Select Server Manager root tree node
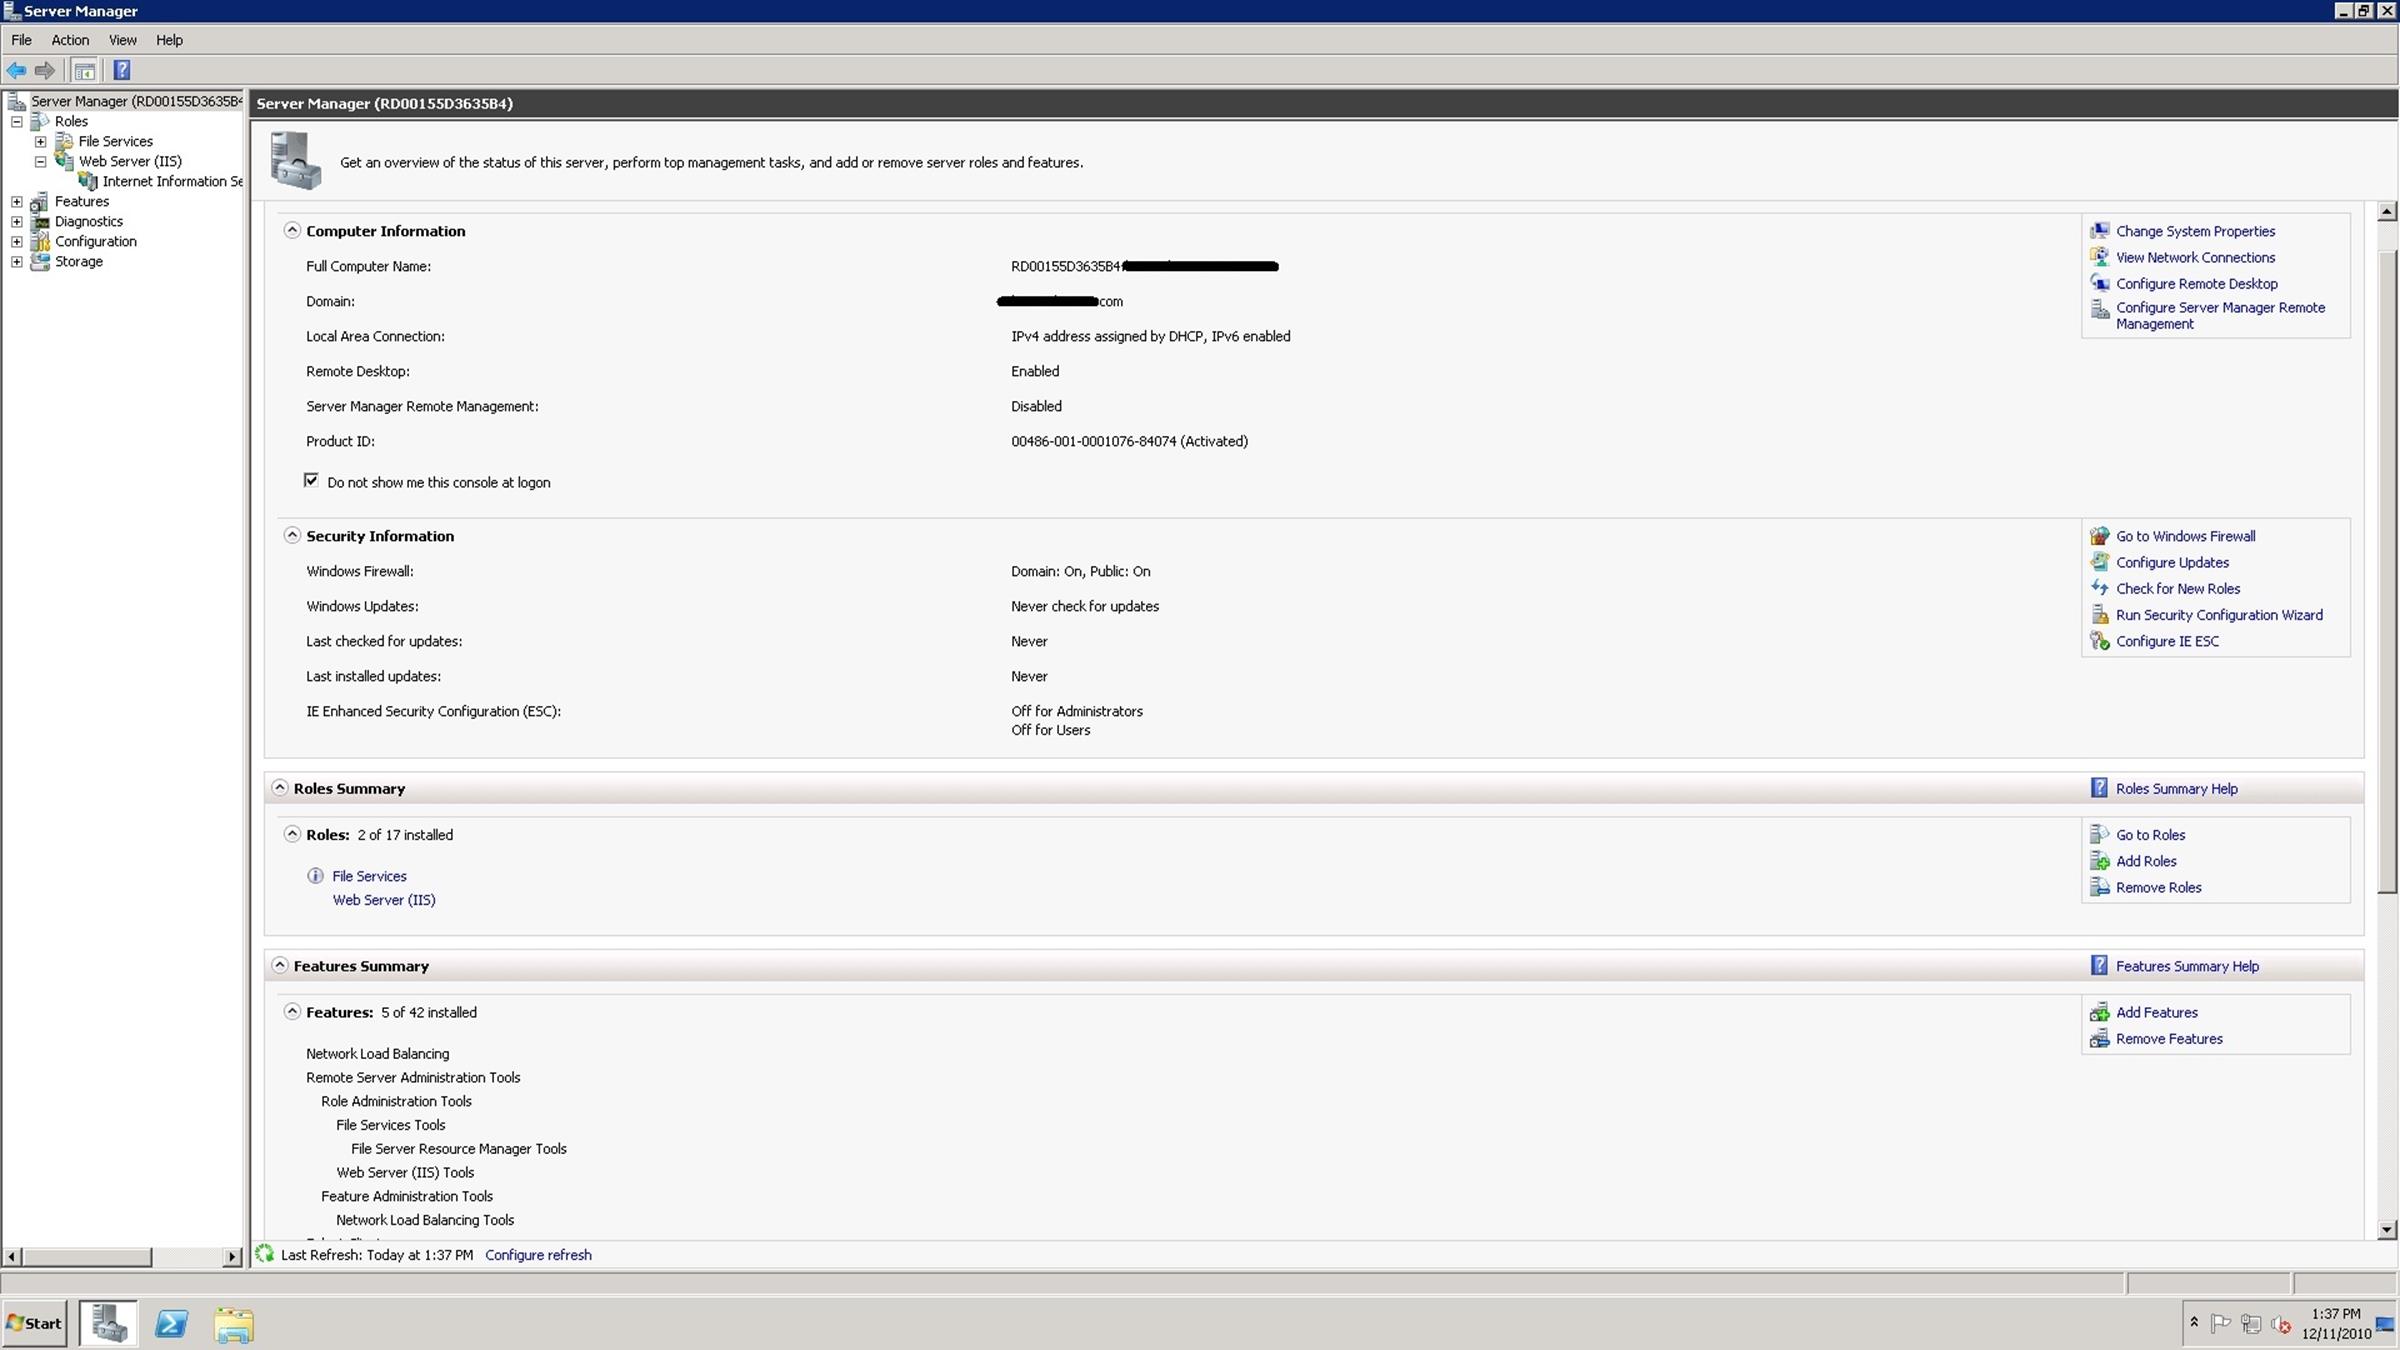Screen dimensions: 2400x1350 136,101
